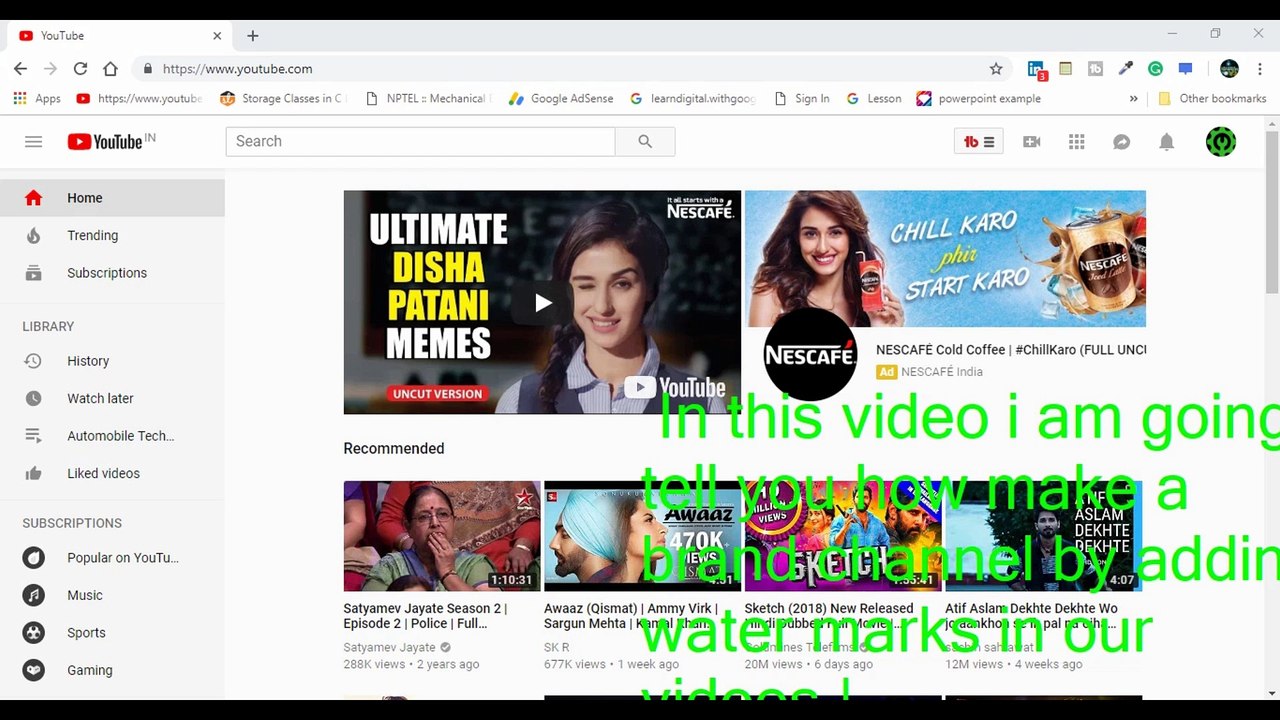This screenshot has height=720, width=1280.
Task: Click the color picker eyedropper extension icon
Action: (1125, 69)
